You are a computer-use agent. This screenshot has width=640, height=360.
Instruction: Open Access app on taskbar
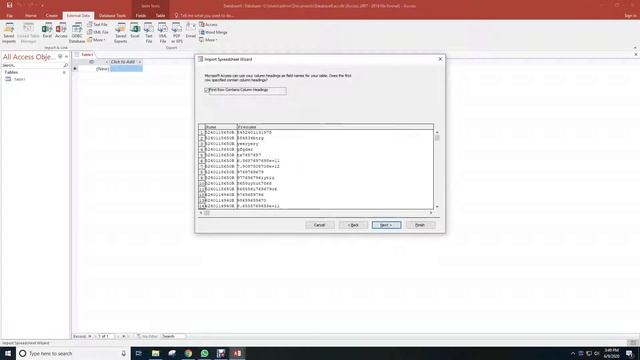tap(237, 353)
